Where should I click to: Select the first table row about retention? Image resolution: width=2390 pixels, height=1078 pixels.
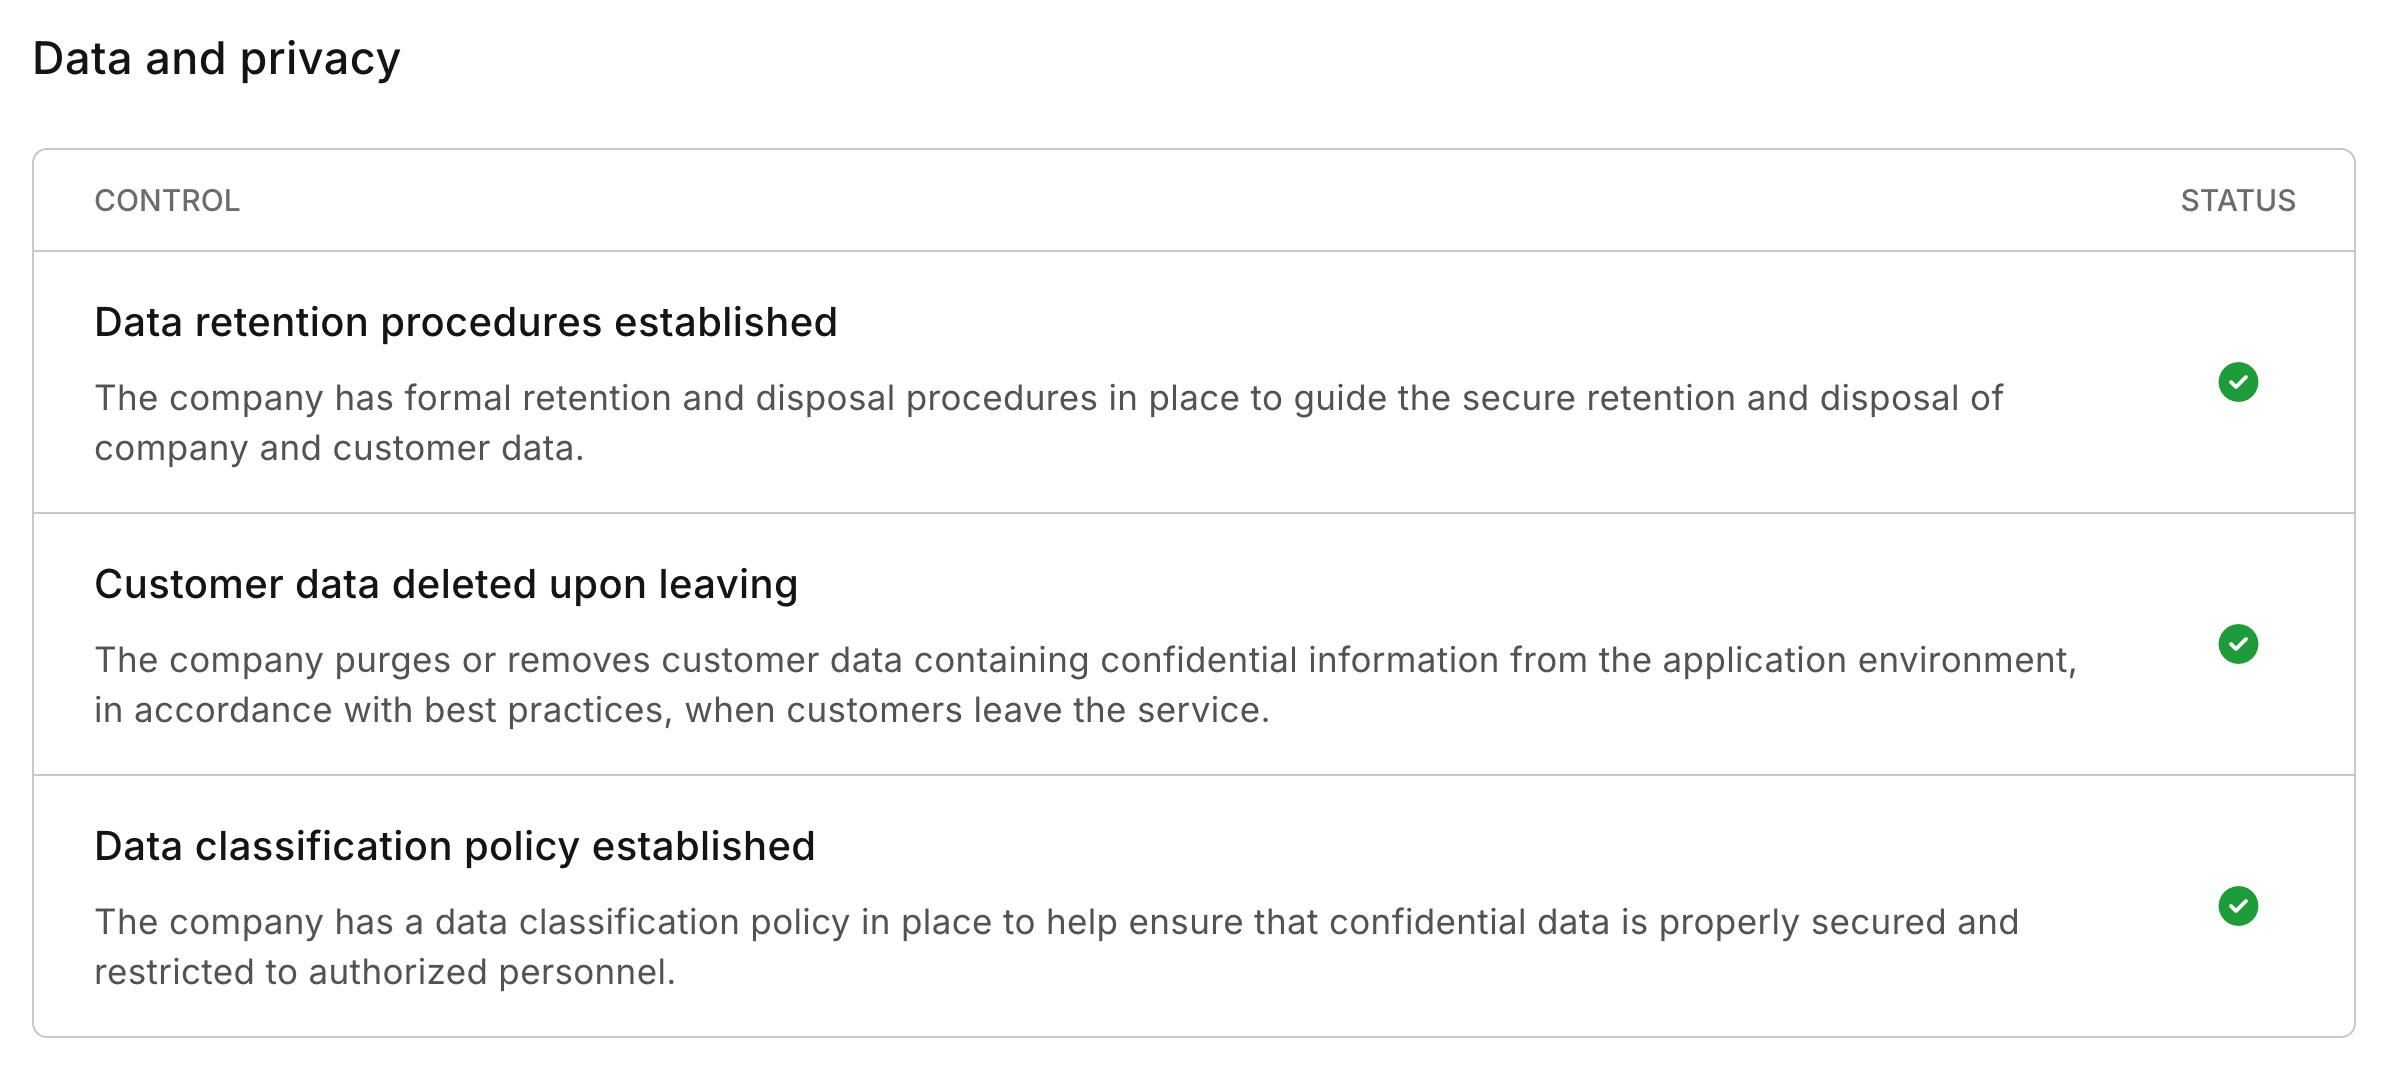[1194, 382]
